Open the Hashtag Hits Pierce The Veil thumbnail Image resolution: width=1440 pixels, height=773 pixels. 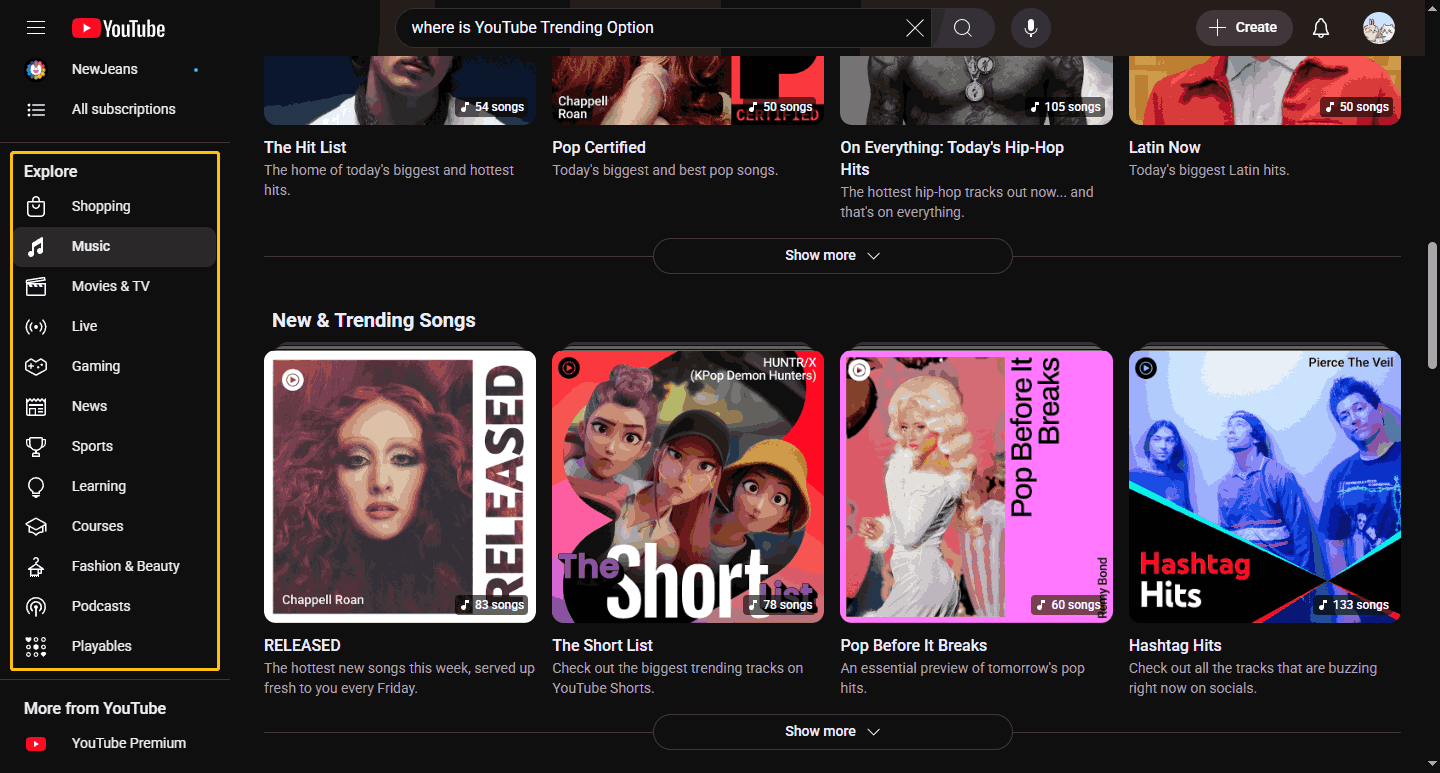(x=1265, y=486)
